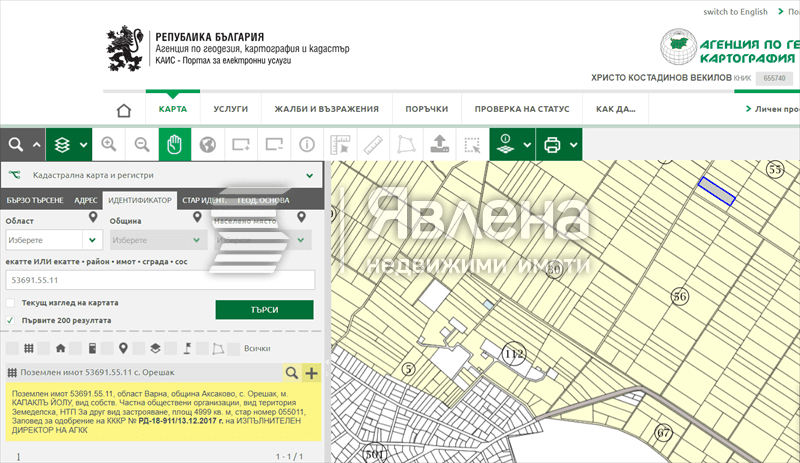Add result with plus button
800x463 pixels.
pyautogui.click(x=311, y=373)
